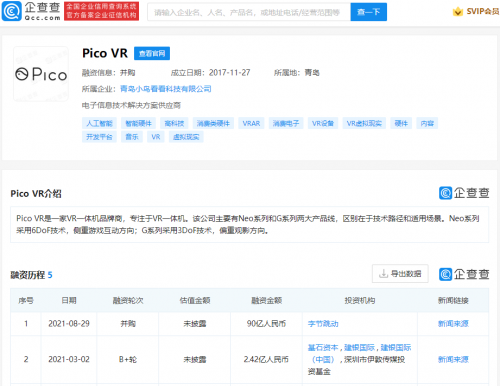Screen dimensions: 500x386
Task: Open 基石资本 investor link
Action: tap(323, 348)
